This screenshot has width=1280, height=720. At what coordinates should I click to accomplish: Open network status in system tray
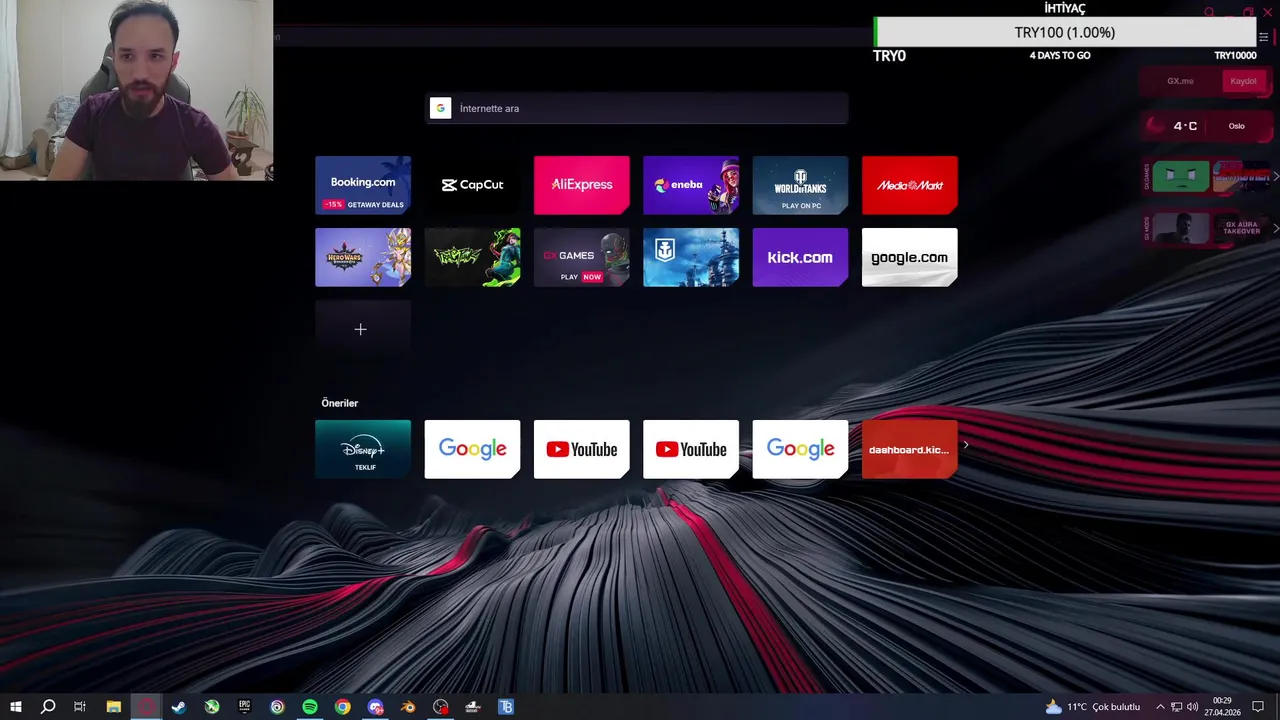1176,707
